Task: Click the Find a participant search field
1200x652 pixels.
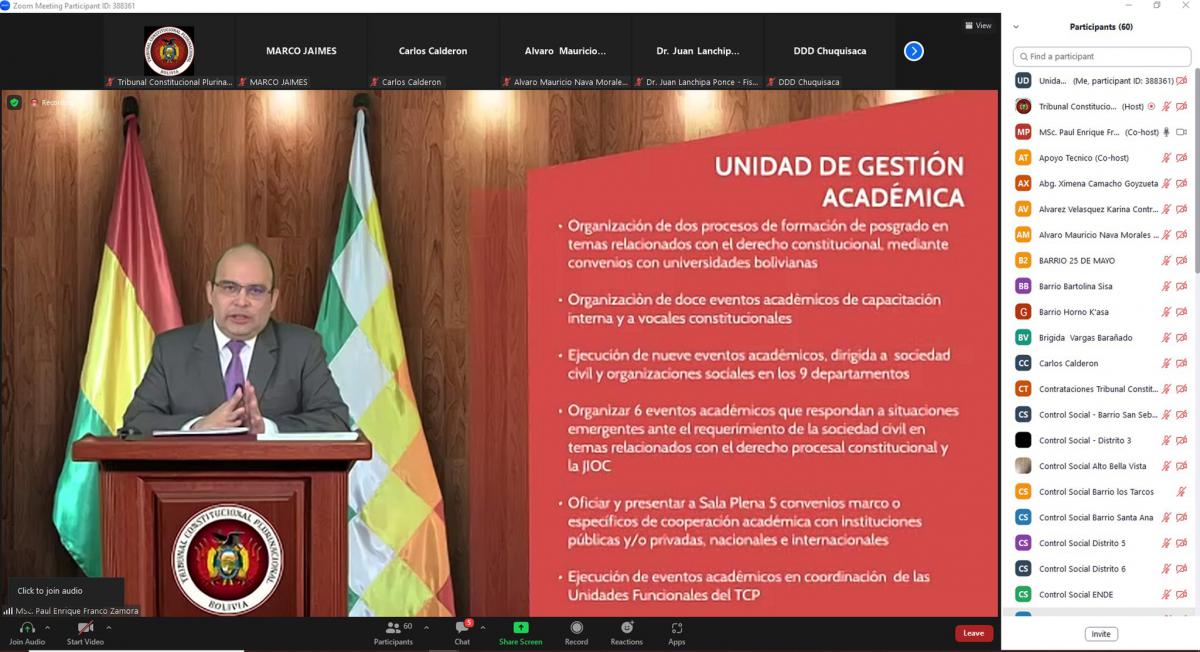Action: pos(1101,57)
